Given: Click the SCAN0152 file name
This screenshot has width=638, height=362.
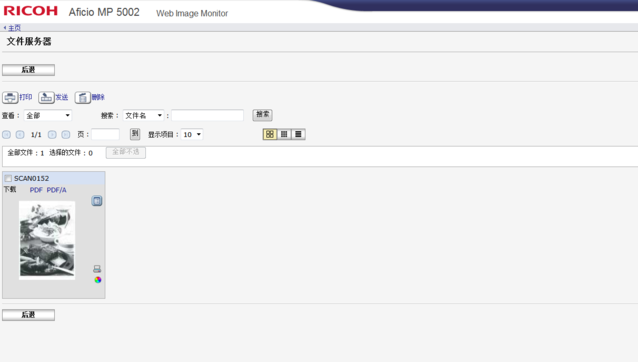Looking at the screenshot, I should click(x=31, y=179).
